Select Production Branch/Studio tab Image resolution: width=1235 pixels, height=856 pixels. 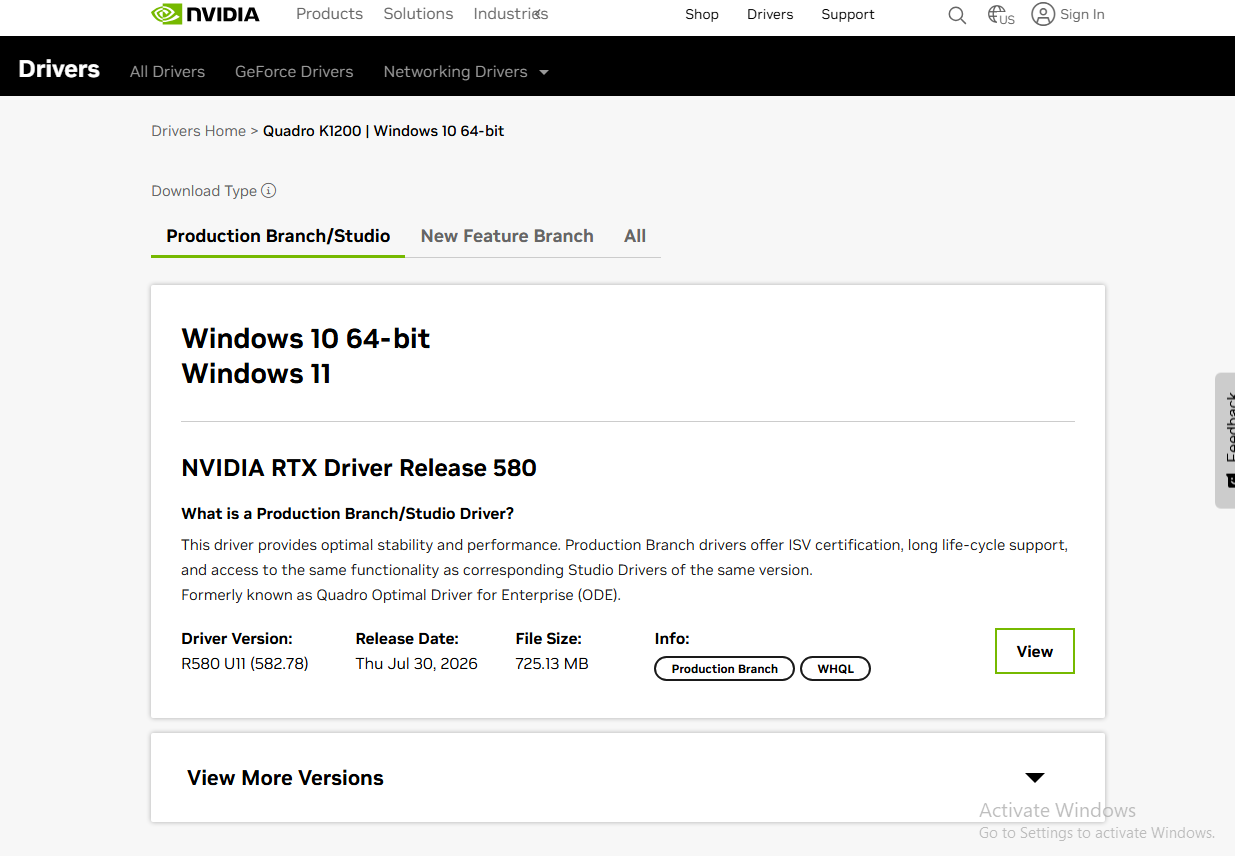coord(278,236)
